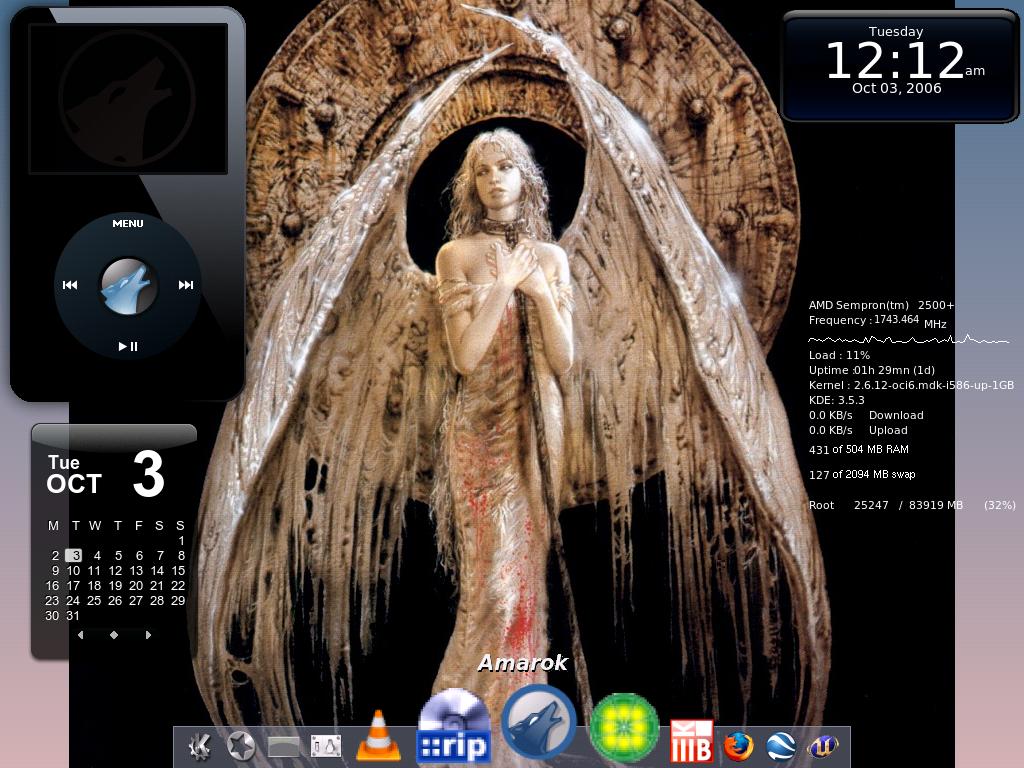Click the '431 of 504 MB RAM' readout
This screenshot has height=768, width=1024.
point(859,449)
